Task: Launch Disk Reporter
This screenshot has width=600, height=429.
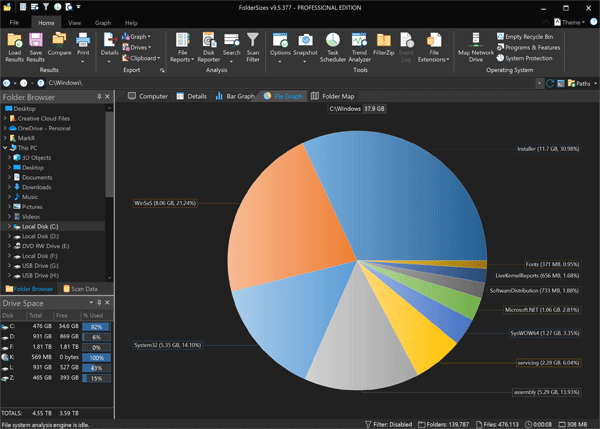Action: click(209, 47)
